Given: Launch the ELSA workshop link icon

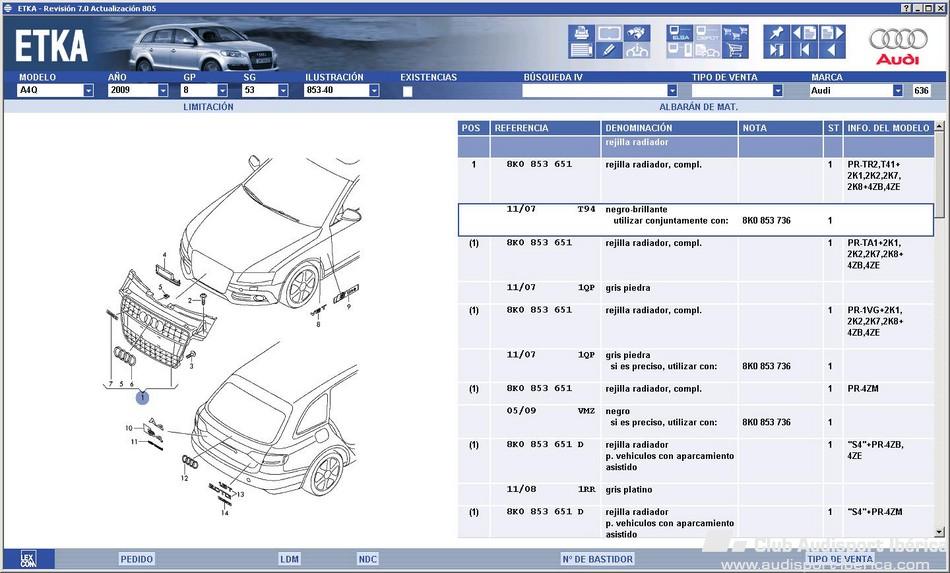Looking at the screenshot, I should (680, 33).
